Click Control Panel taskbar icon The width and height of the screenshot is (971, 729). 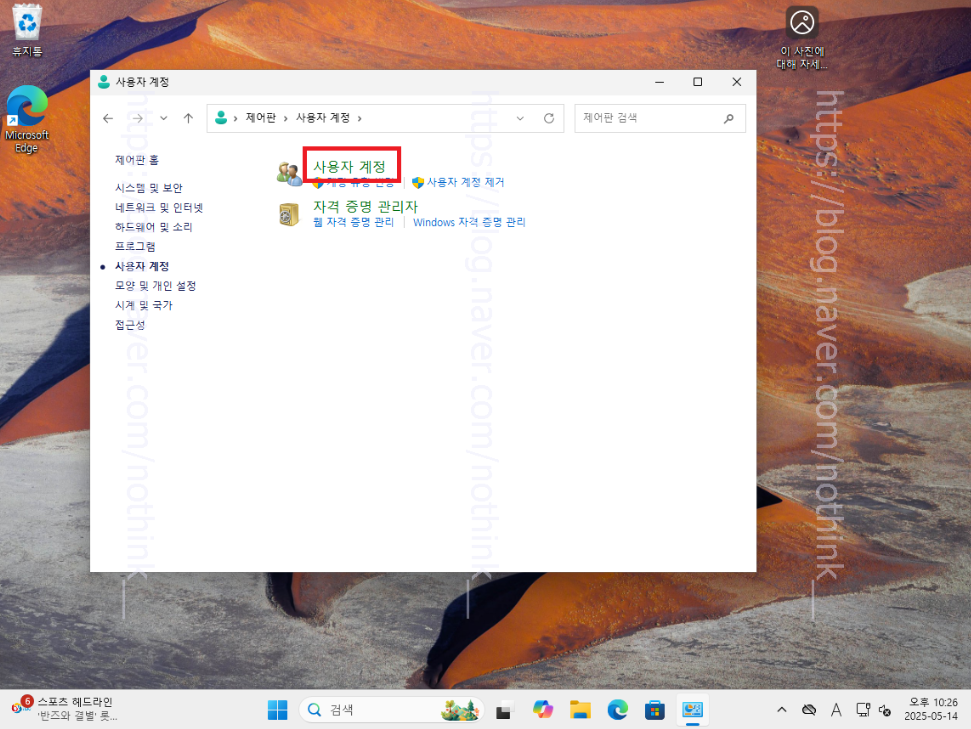[x=692, y=710]
